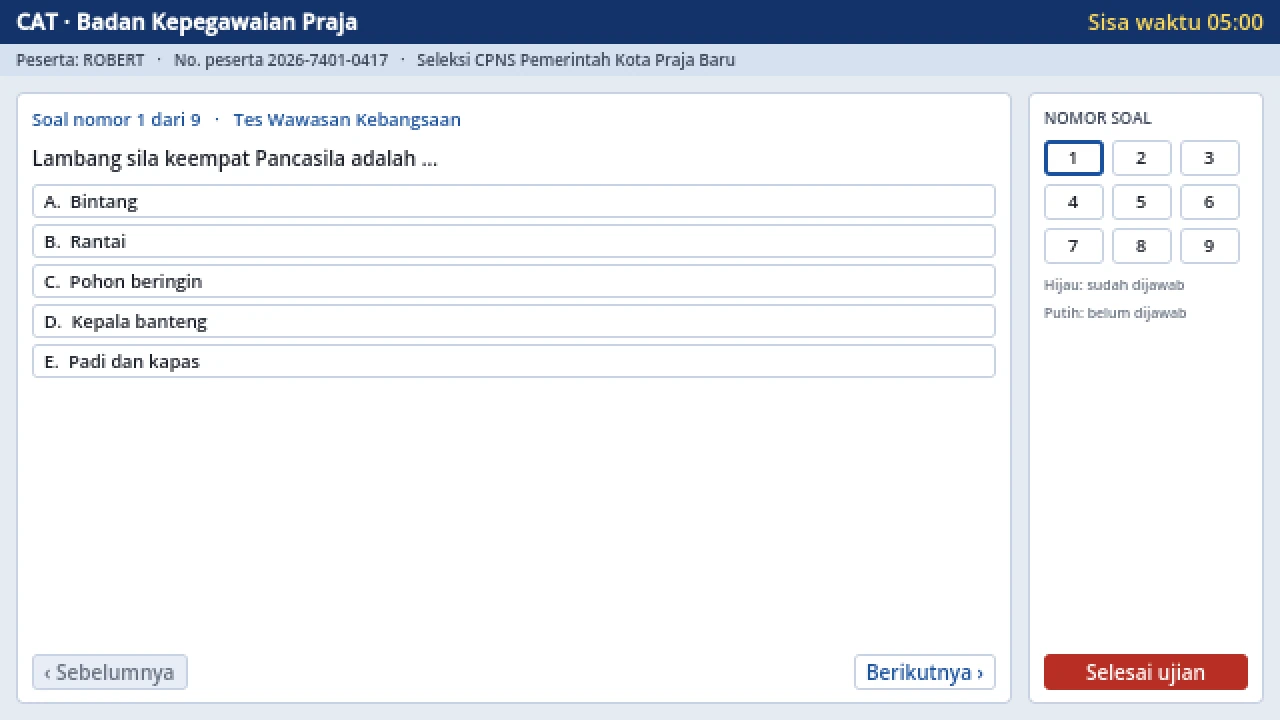Go to question number 1
Image resolution: width=1280 pixels, height=720 pixels.
click(1074, 158)
